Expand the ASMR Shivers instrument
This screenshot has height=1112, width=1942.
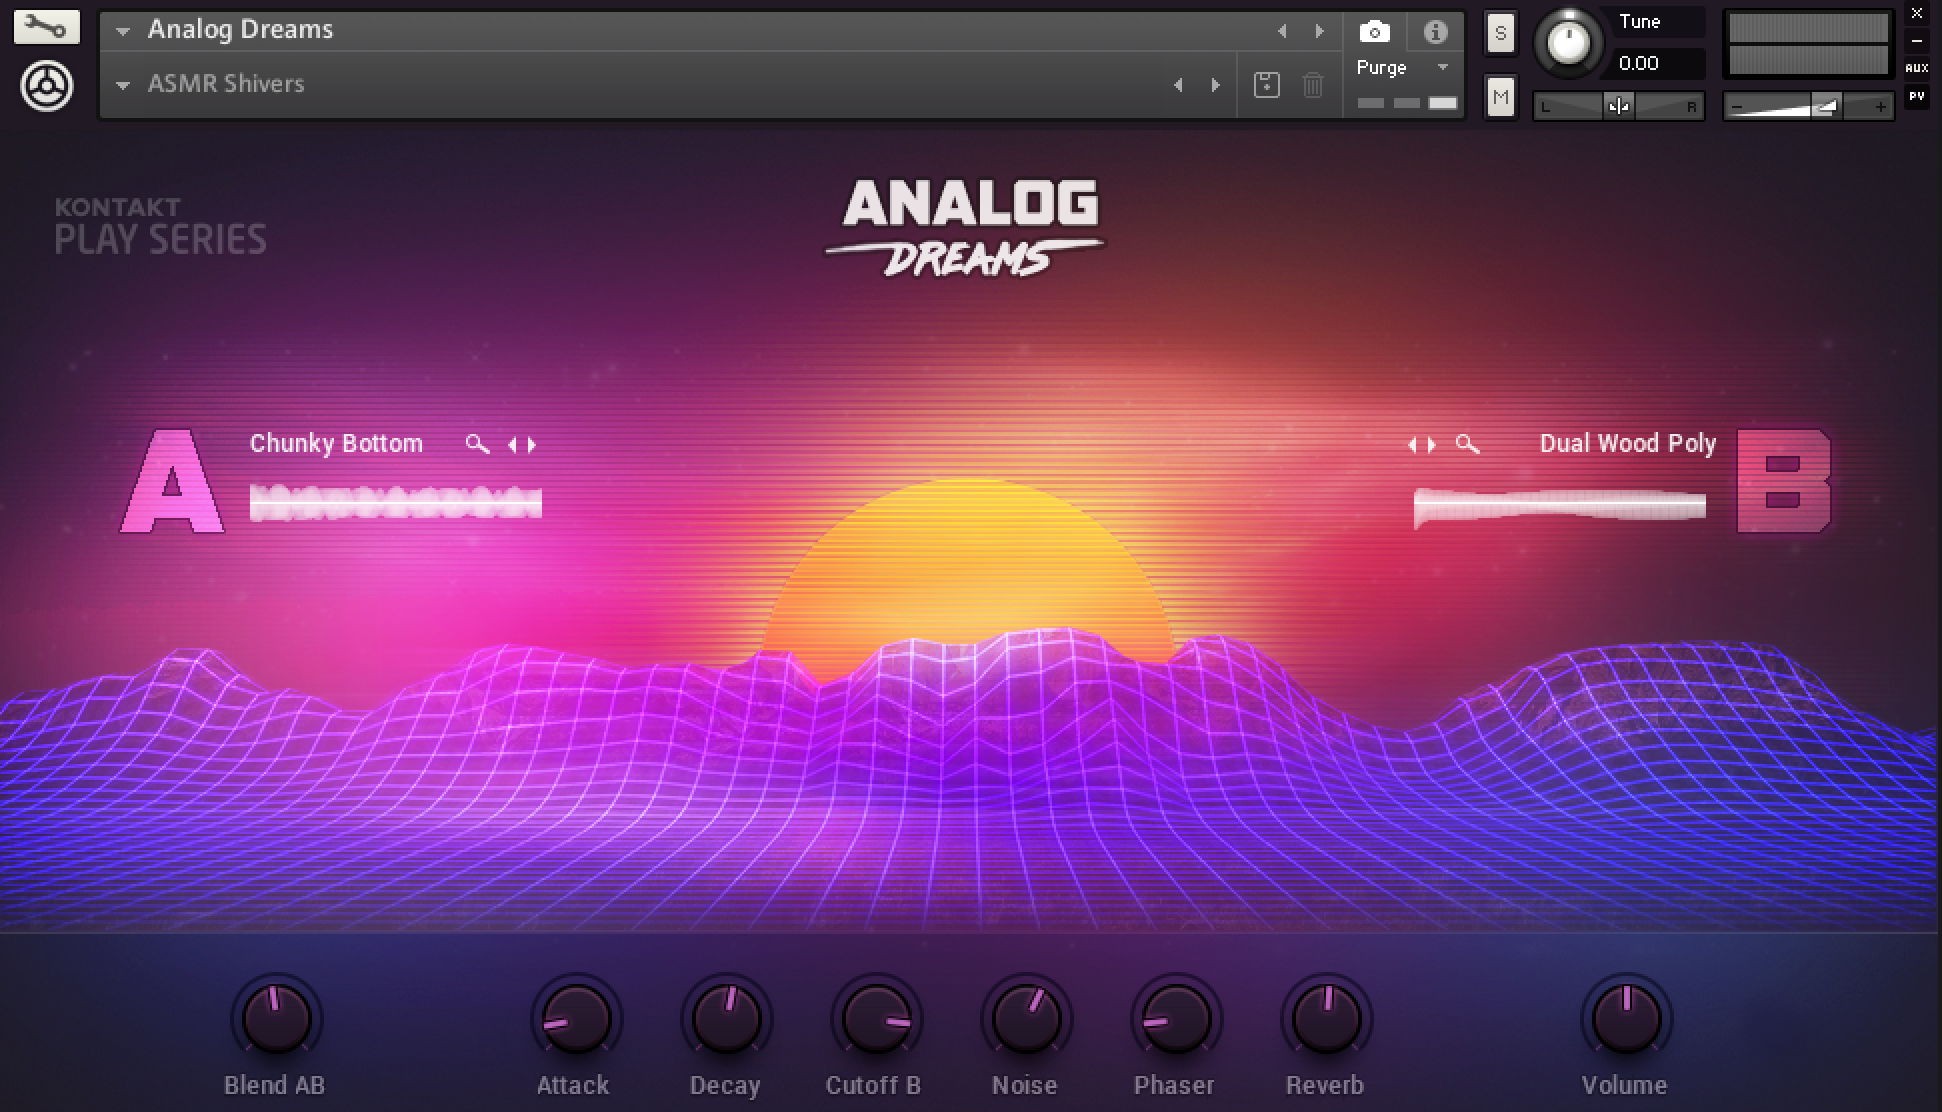(x=122, y=85)
